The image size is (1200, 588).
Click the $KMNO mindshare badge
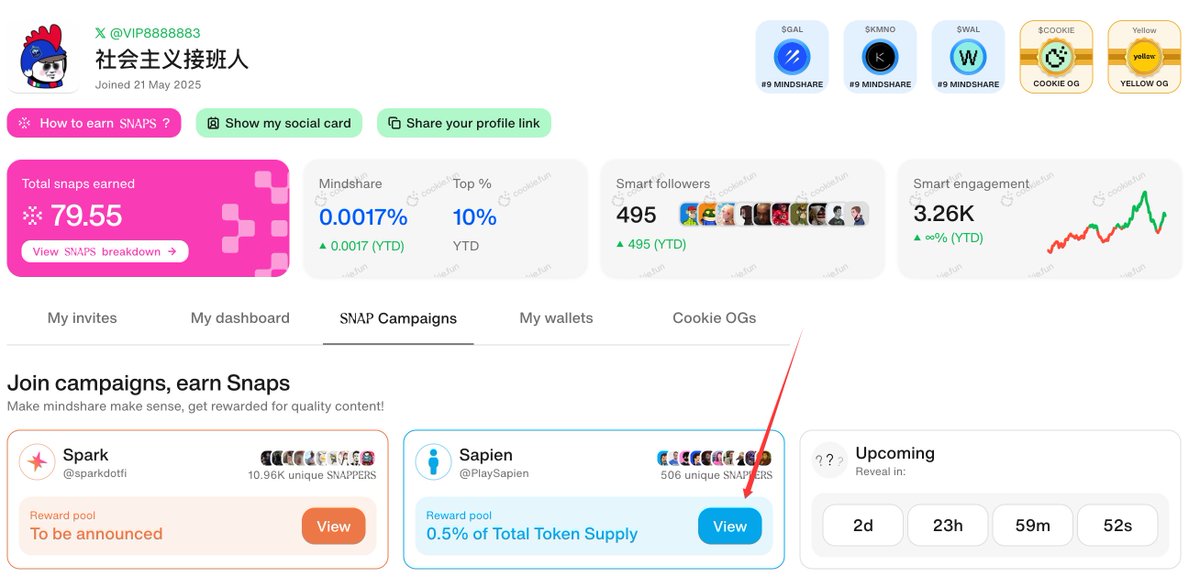pyautogui.click(x=880, y=57)
